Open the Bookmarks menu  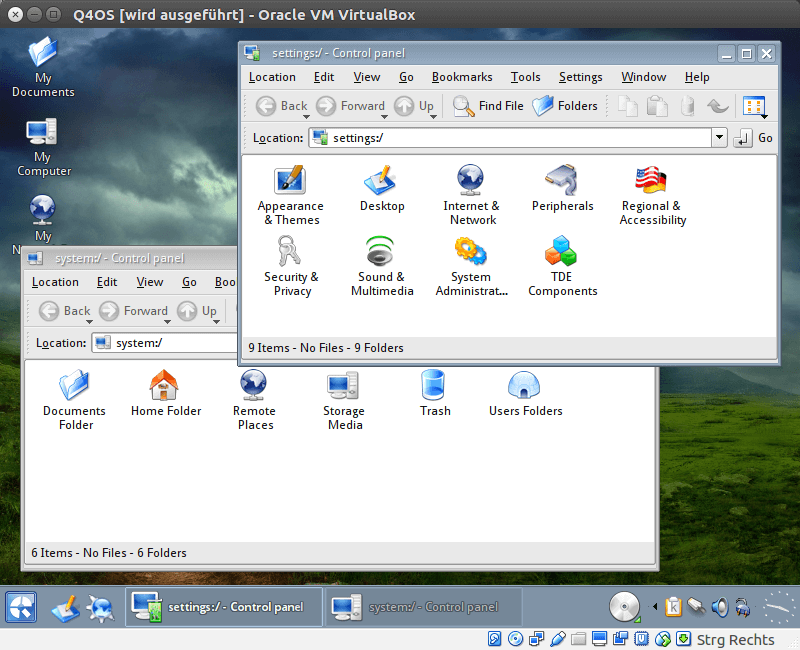tap(461, 77)
